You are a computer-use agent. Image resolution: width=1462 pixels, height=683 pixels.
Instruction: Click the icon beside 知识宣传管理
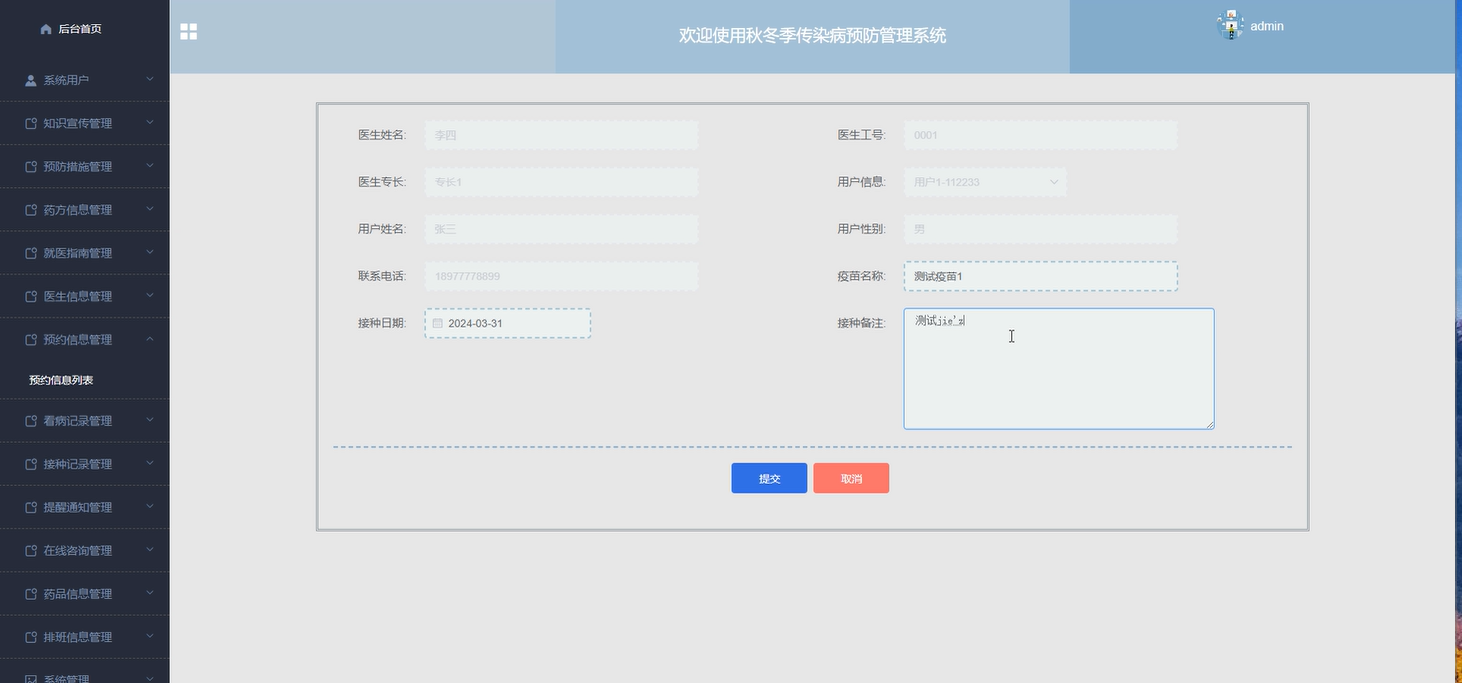(31, 124)
